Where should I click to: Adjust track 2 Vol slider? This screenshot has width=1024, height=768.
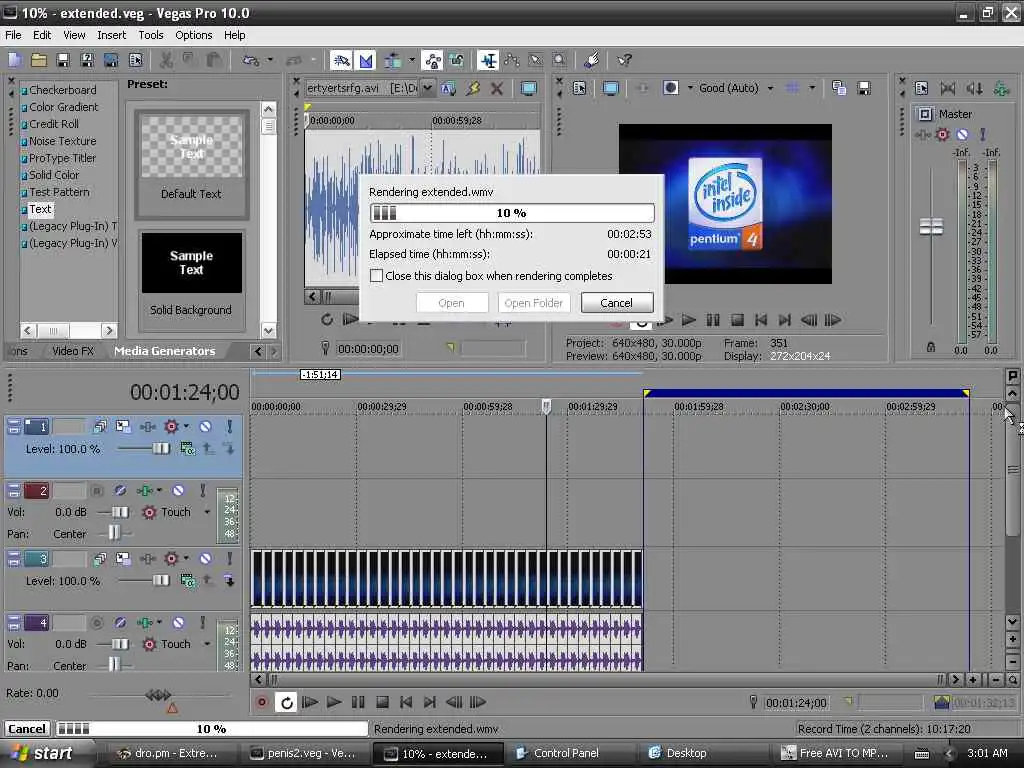[x=120, y=512]
